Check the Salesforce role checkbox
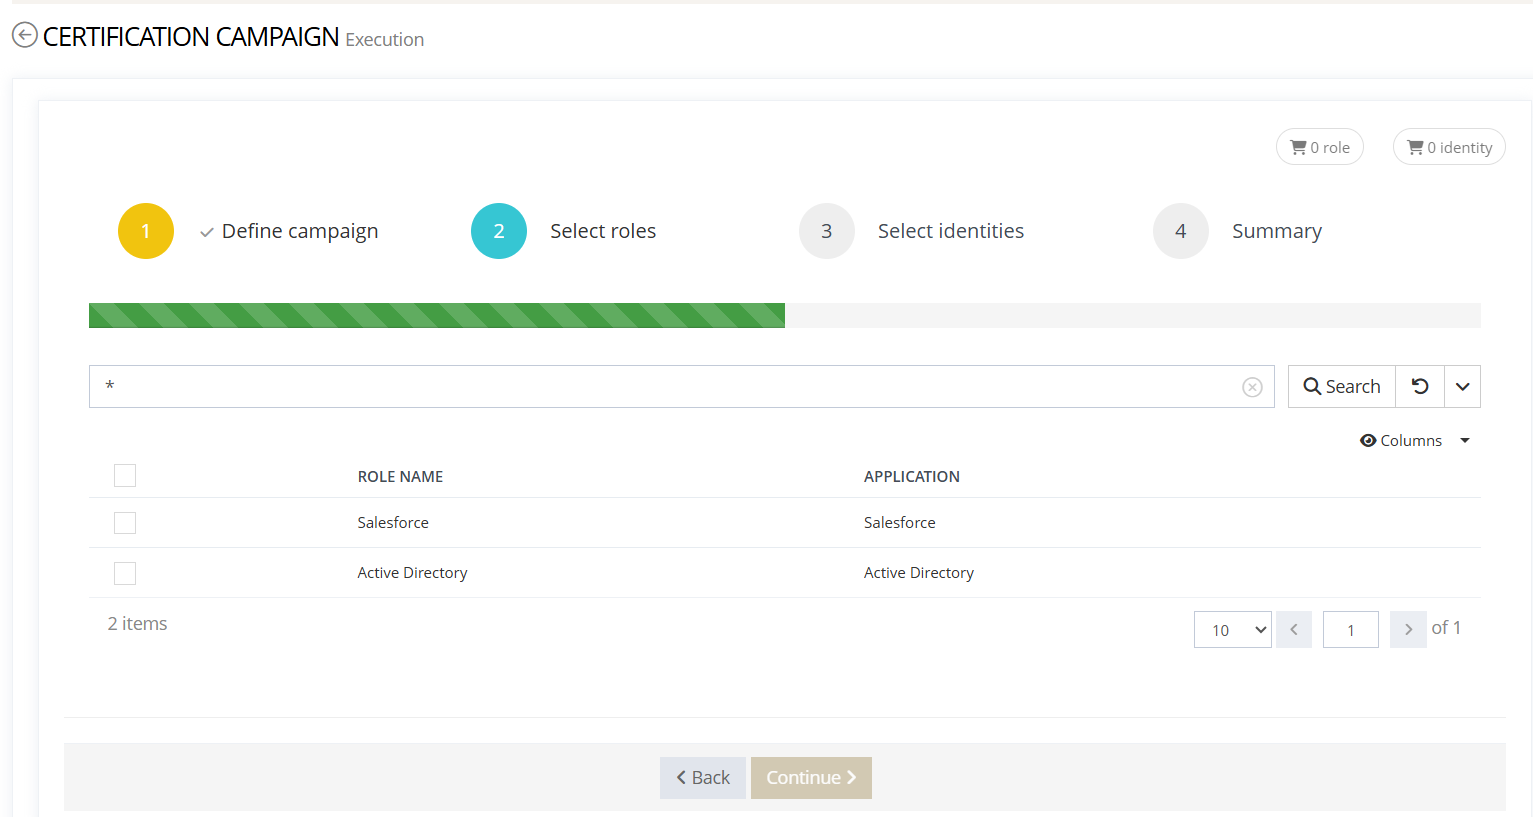Screen dimensions: 1533x817 click(x=125, y=523)
